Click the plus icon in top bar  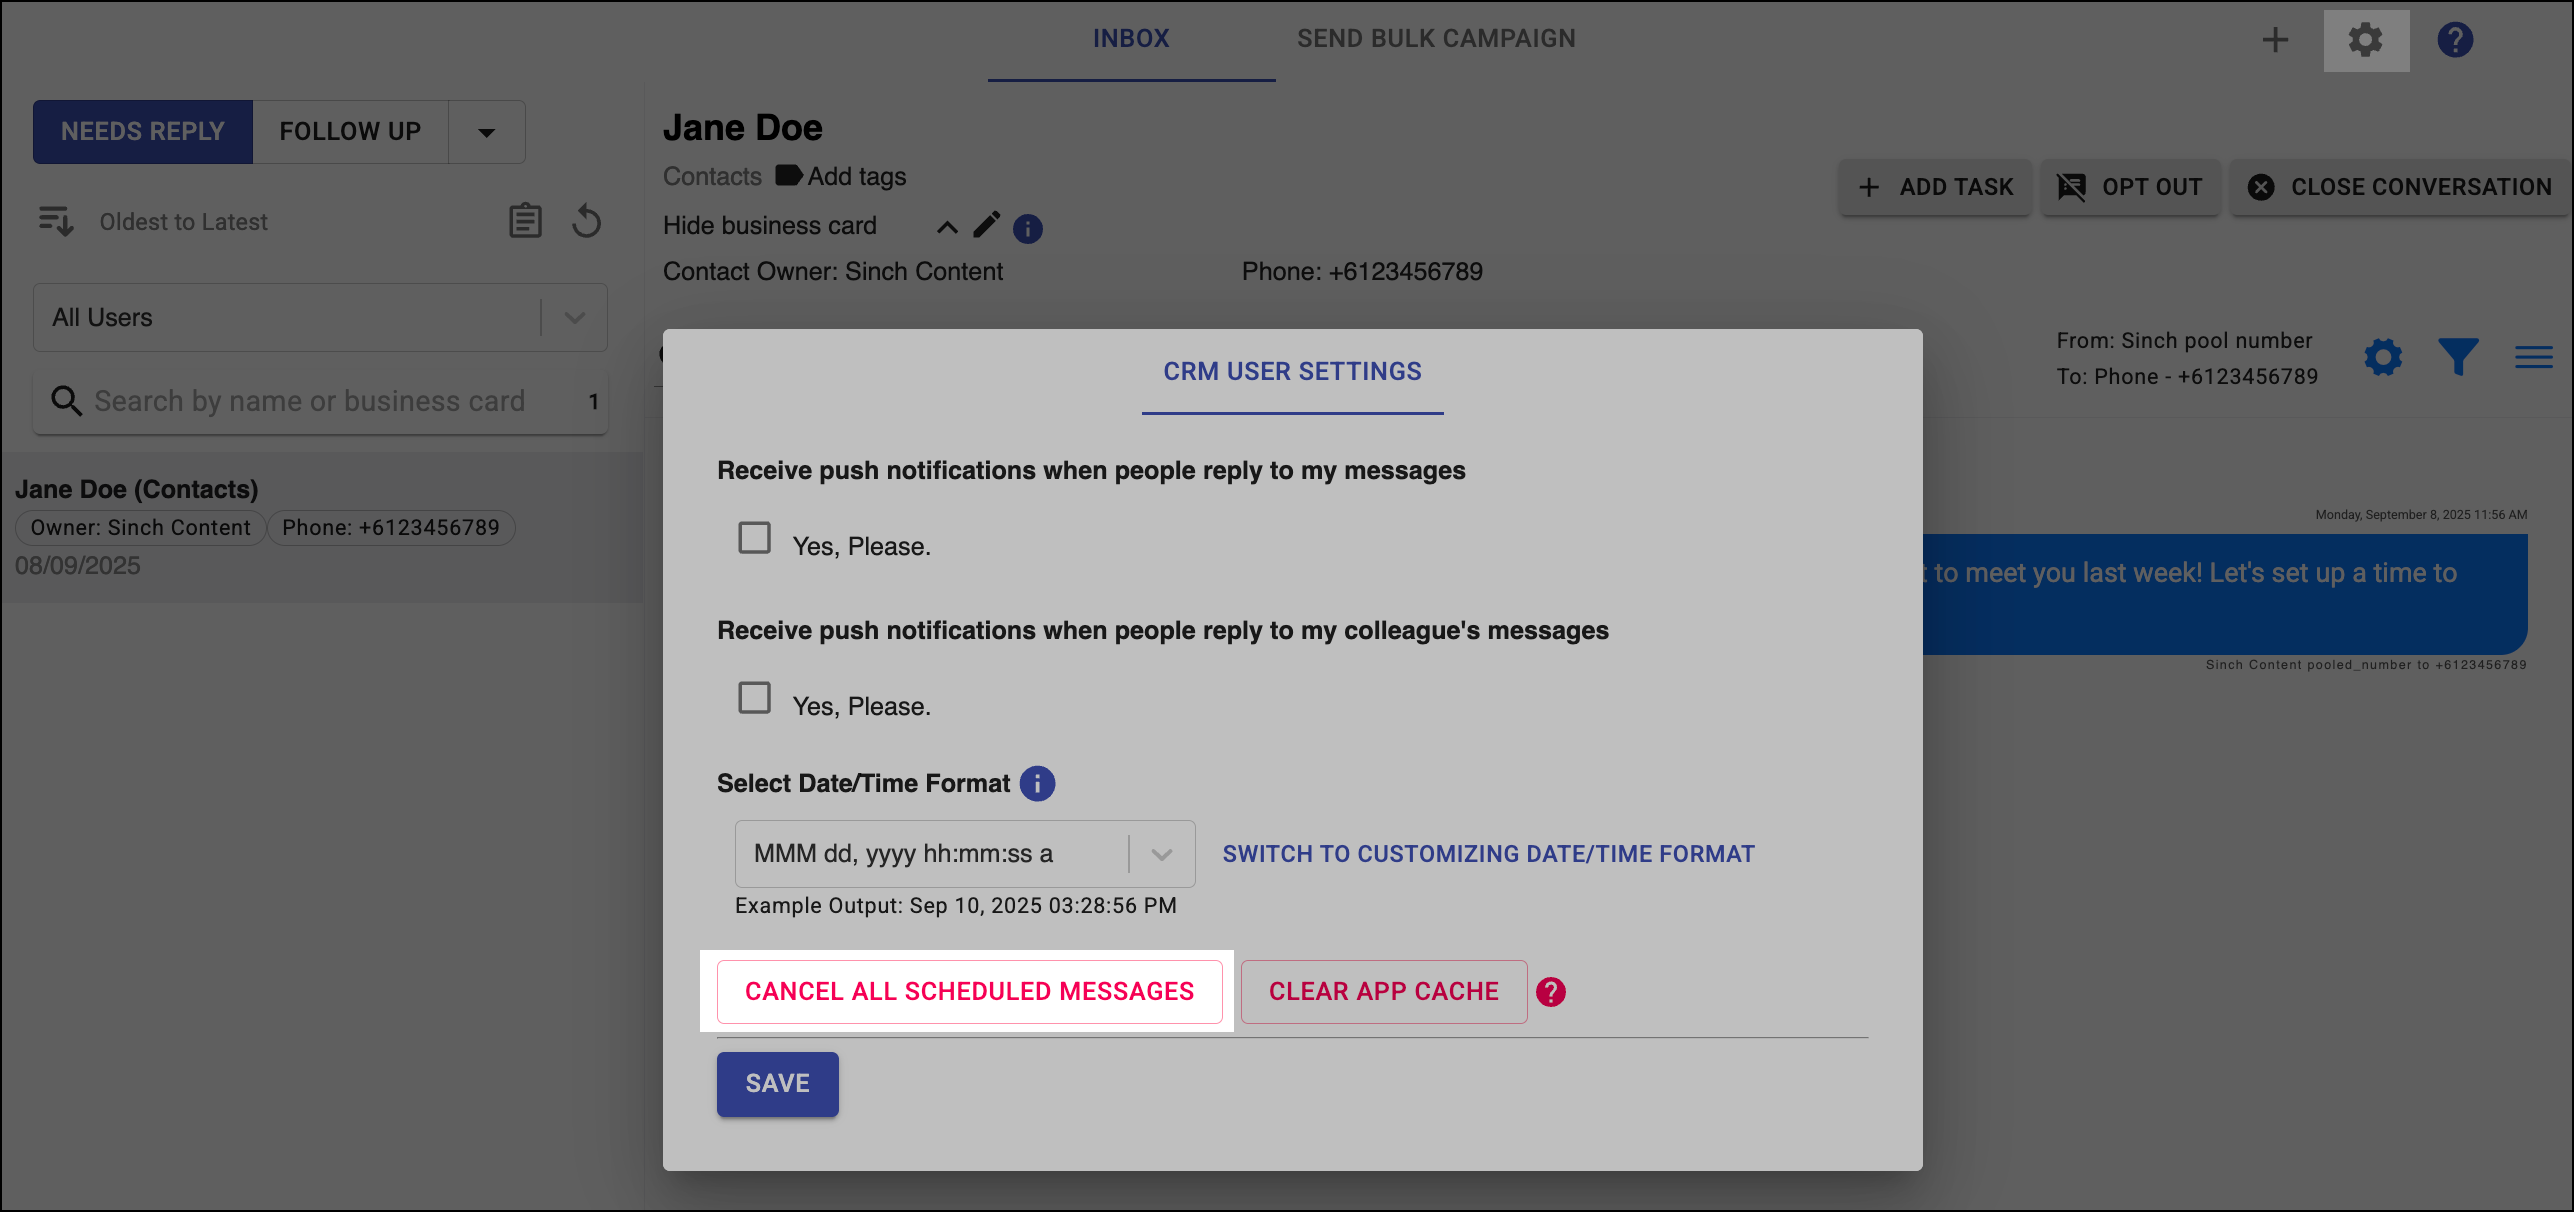[2275, 40]
